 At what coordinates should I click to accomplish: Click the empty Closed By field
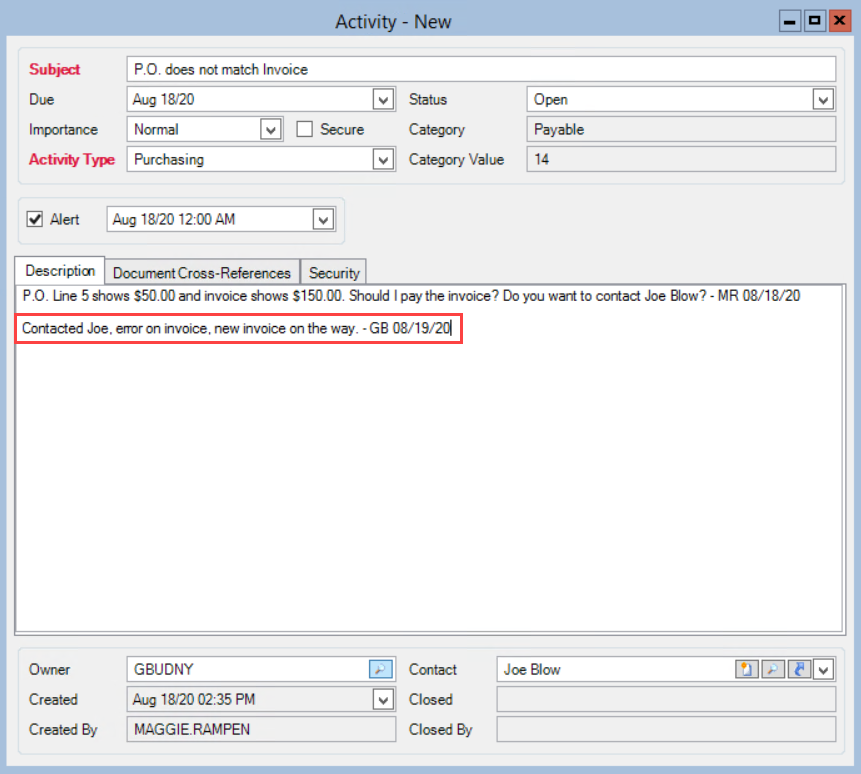click(667, 729)
